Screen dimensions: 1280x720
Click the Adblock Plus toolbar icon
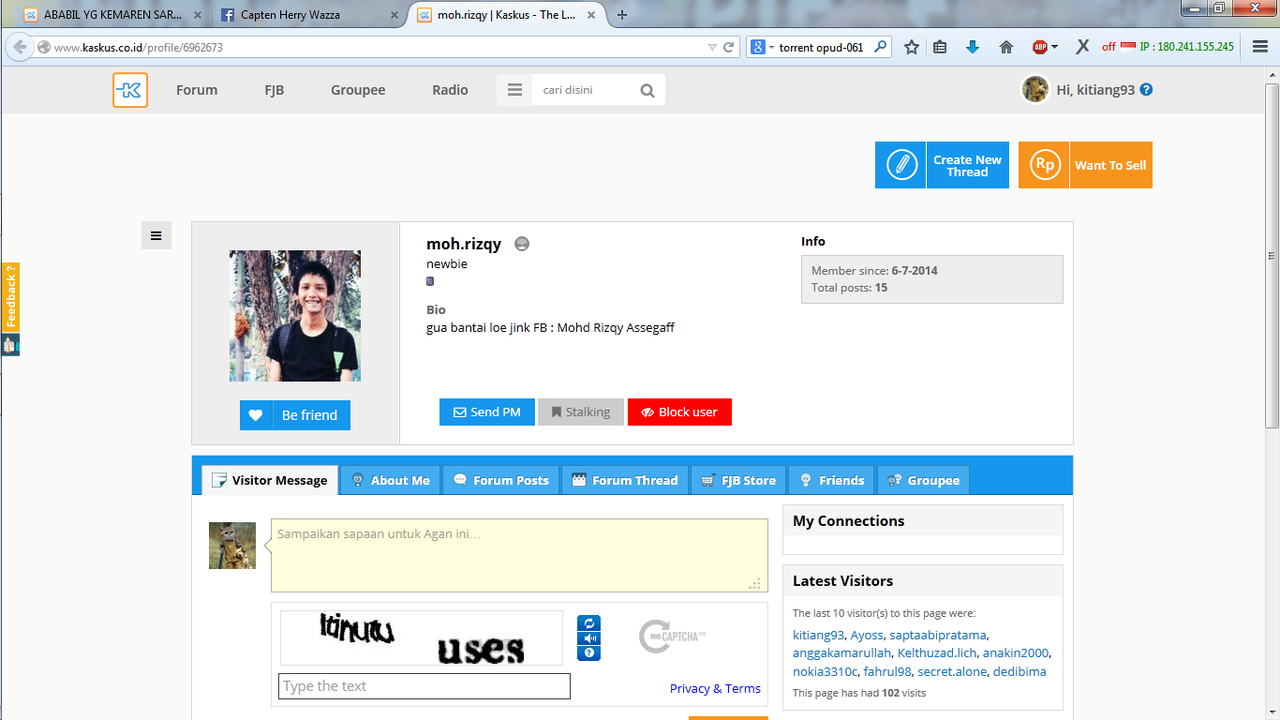click(1040, 47)
